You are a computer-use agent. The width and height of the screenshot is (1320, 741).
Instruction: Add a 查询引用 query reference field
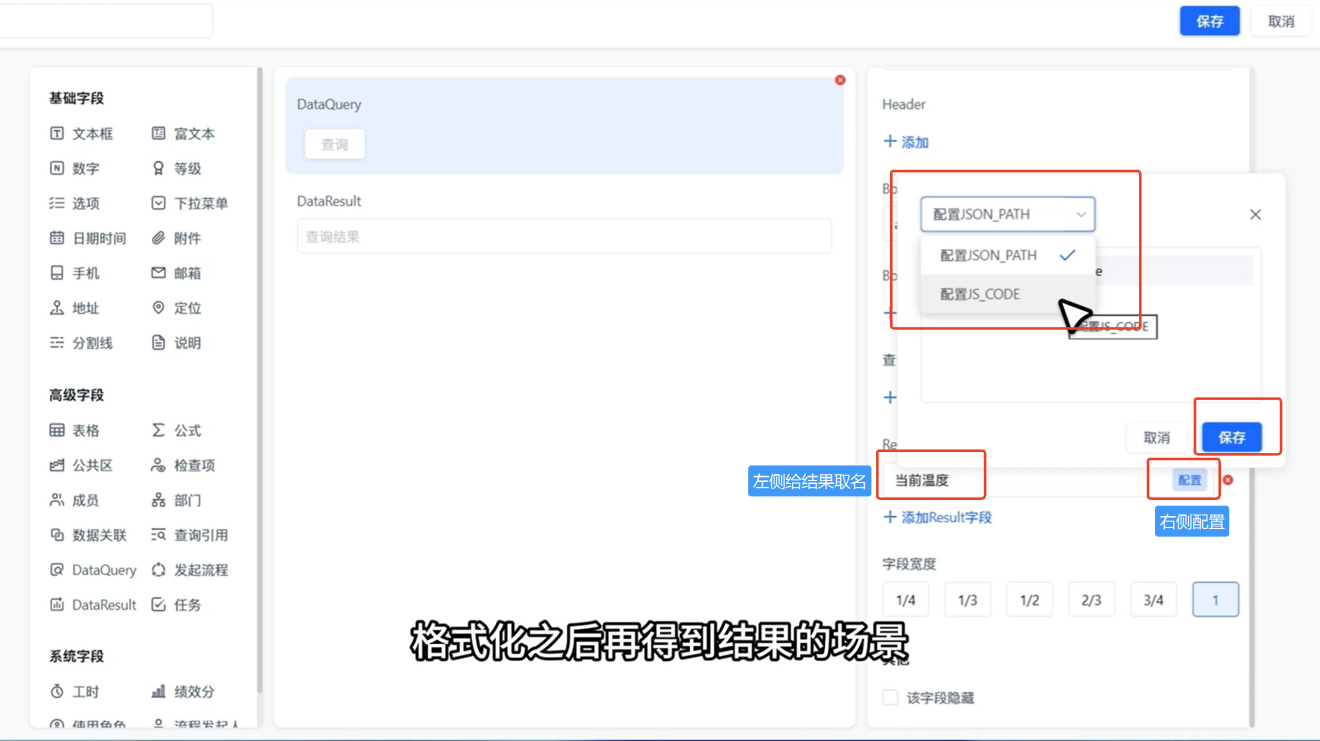[190, 535]
